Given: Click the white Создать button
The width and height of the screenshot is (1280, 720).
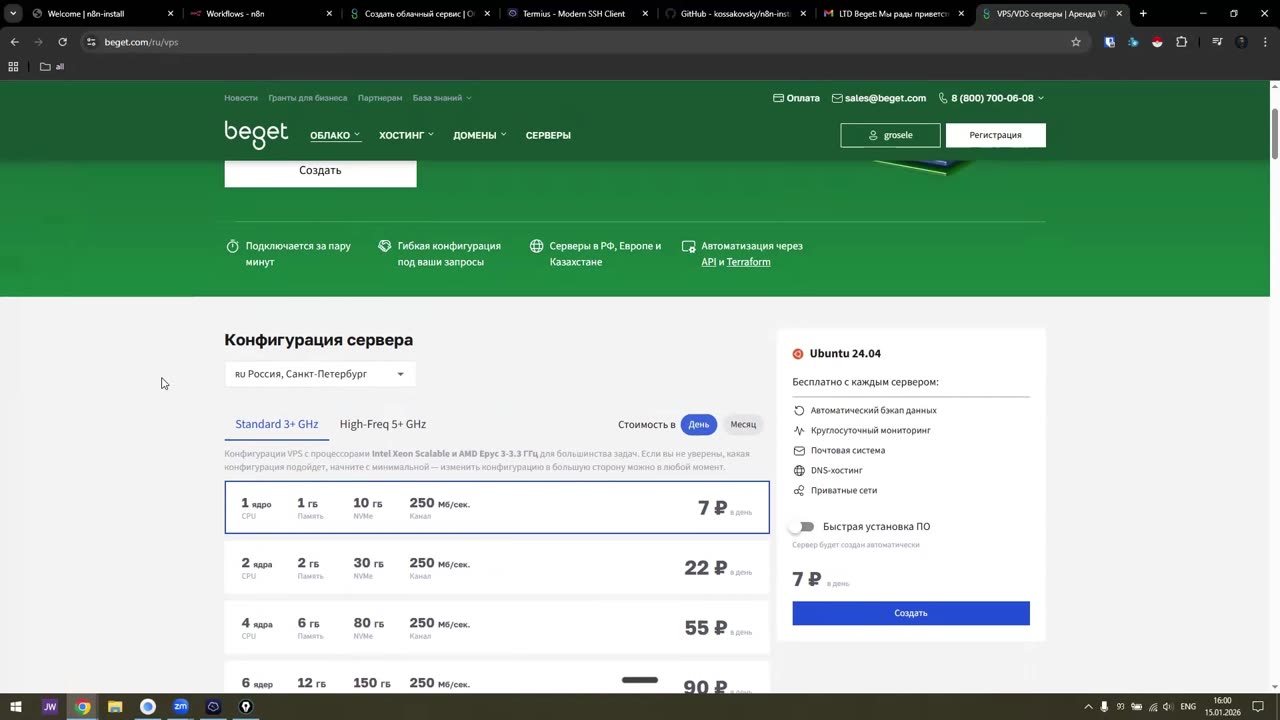Looking at the screenshot, I should [x=320, y=171].
